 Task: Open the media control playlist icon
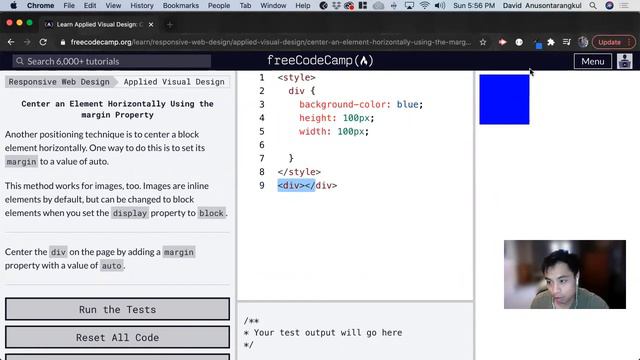click(x=567, y=42)
